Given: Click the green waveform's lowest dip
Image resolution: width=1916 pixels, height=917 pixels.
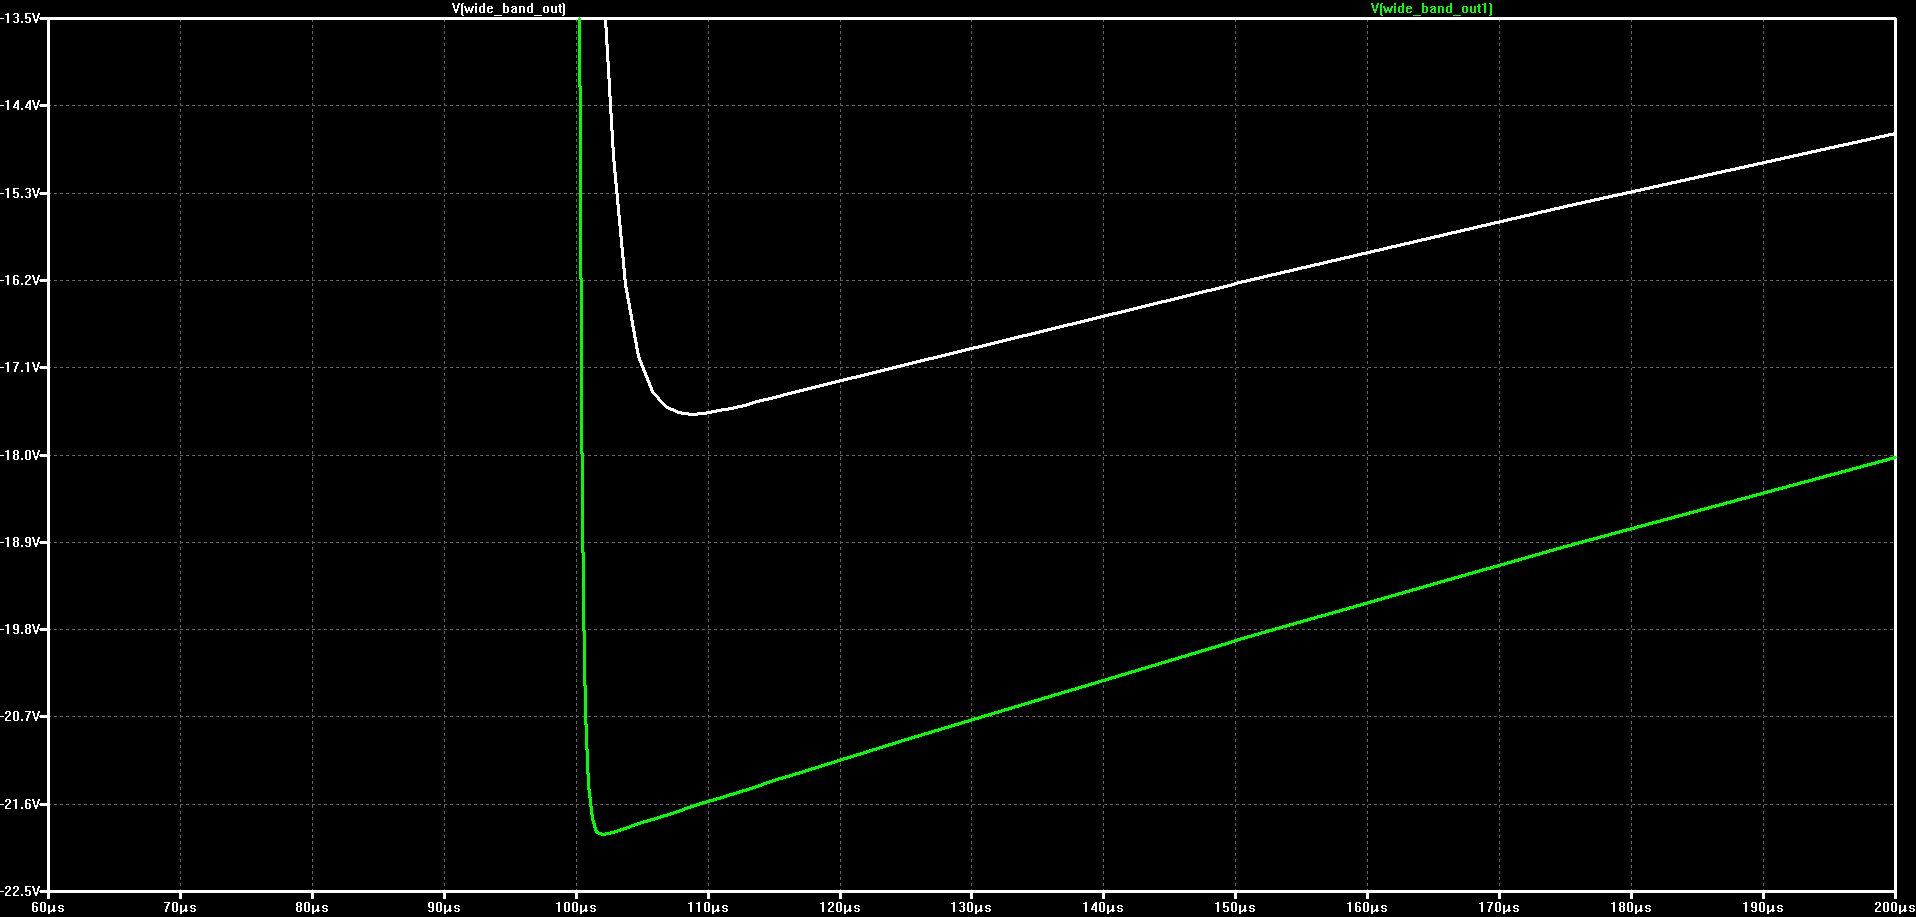Looking at the screenshot, I should 602,833.
